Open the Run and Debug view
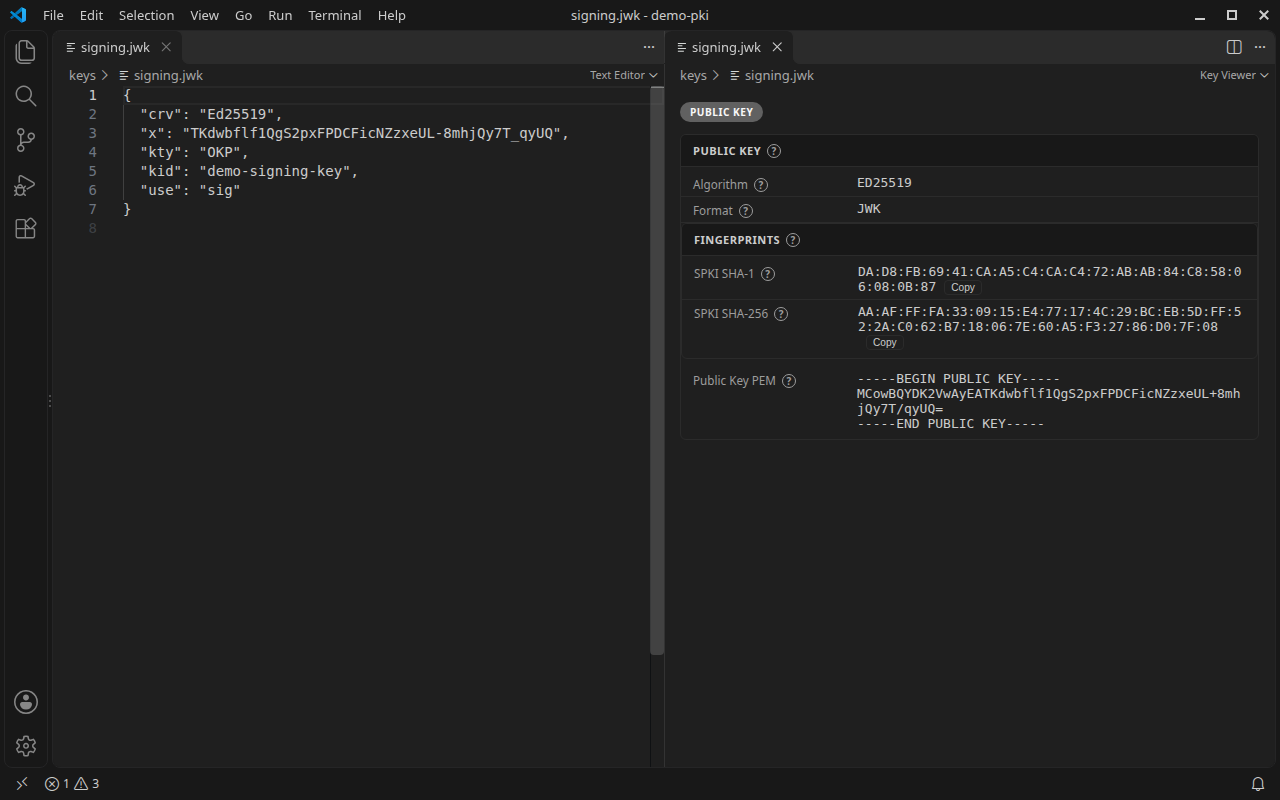 tap(26, 185)
